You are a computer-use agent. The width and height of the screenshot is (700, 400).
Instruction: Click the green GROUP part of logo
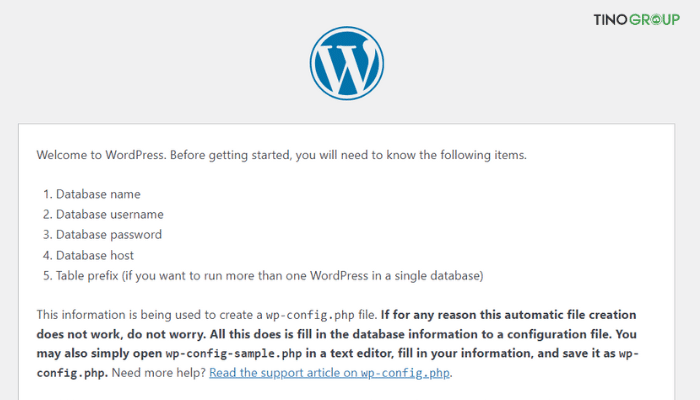(x=654, y=20)
